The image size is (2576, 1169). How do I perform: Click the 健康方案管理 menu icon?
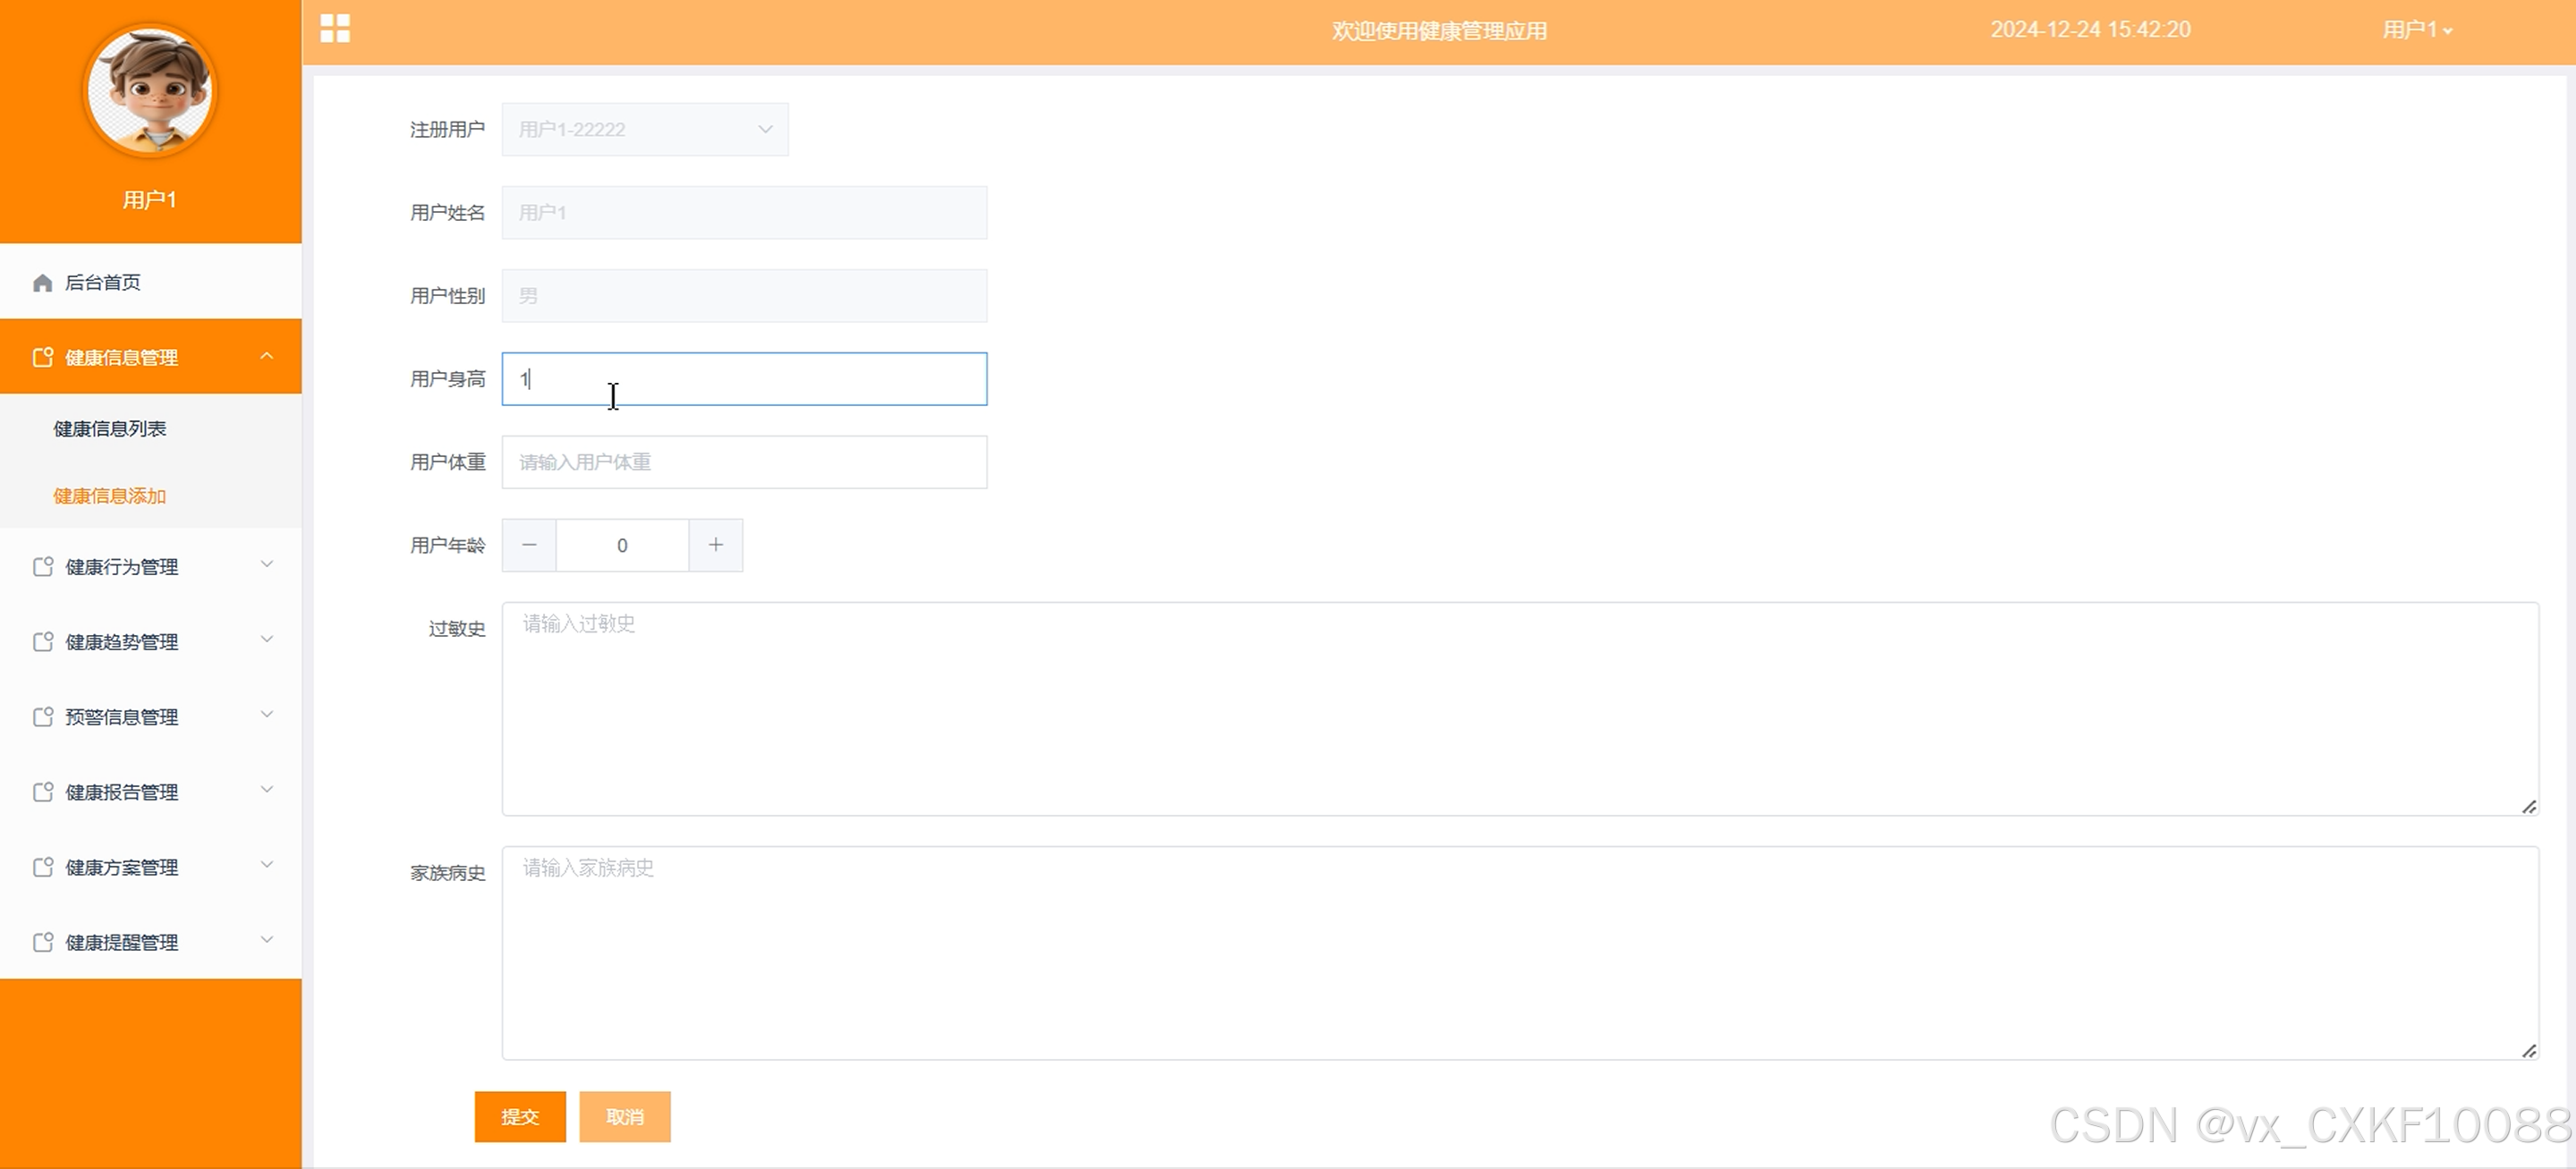point(42,867)
